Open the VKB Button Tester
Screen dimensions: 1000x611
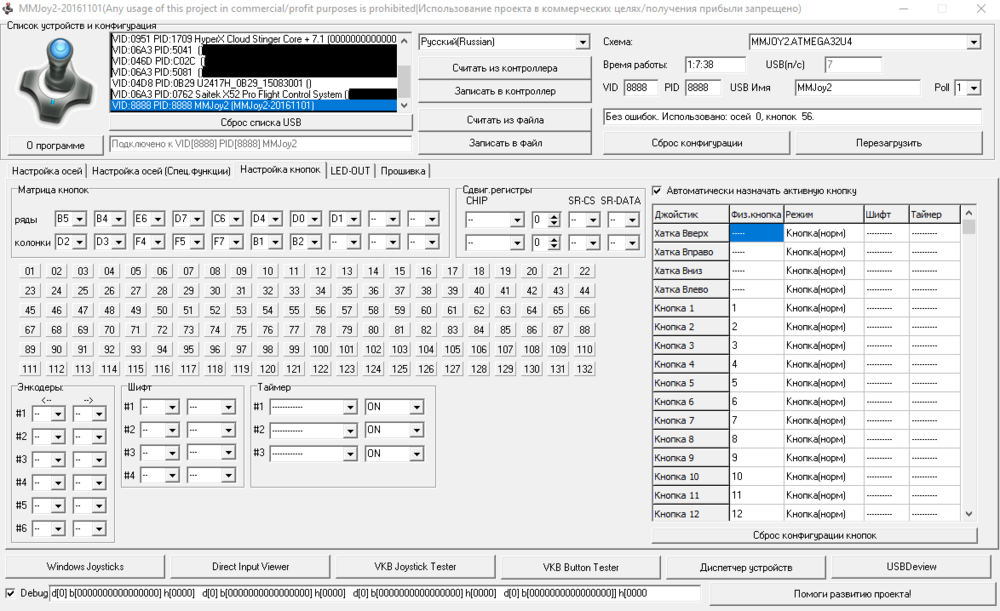coord(581,567)
